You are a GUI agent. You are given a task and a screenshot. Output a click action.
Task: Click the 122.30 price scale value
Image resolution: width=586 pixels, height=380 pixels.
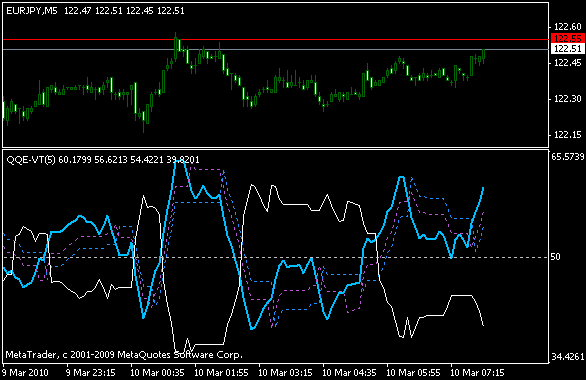[x=568, y=99]
